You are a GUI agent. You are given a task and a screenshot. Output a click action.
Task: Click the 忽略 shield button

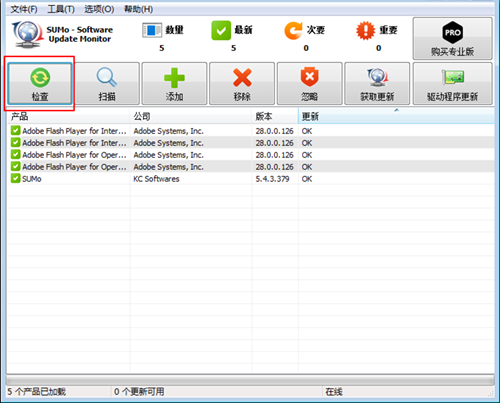point(309,83)
